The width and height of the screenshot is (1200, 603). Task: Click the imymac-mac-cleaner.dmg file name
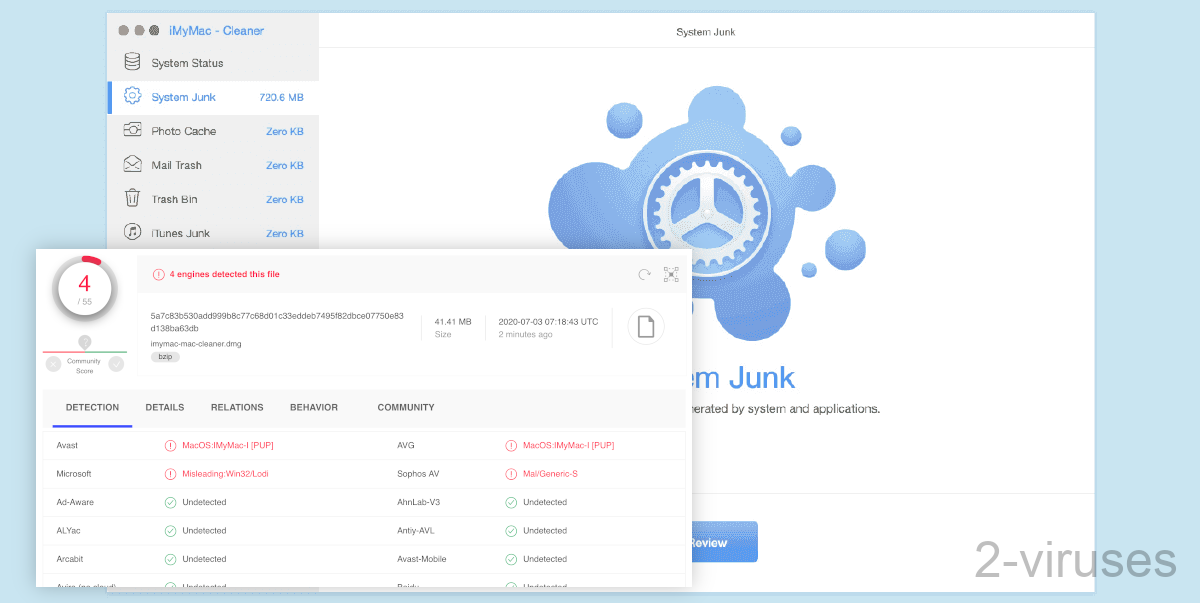196,343
